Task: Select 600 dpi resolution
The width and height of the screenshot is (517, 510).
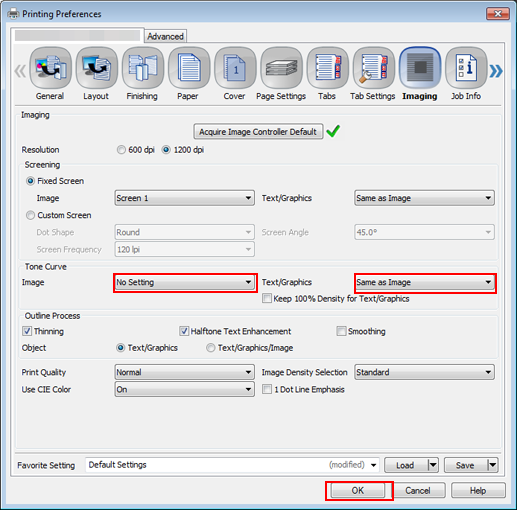Action: point(121,150)
